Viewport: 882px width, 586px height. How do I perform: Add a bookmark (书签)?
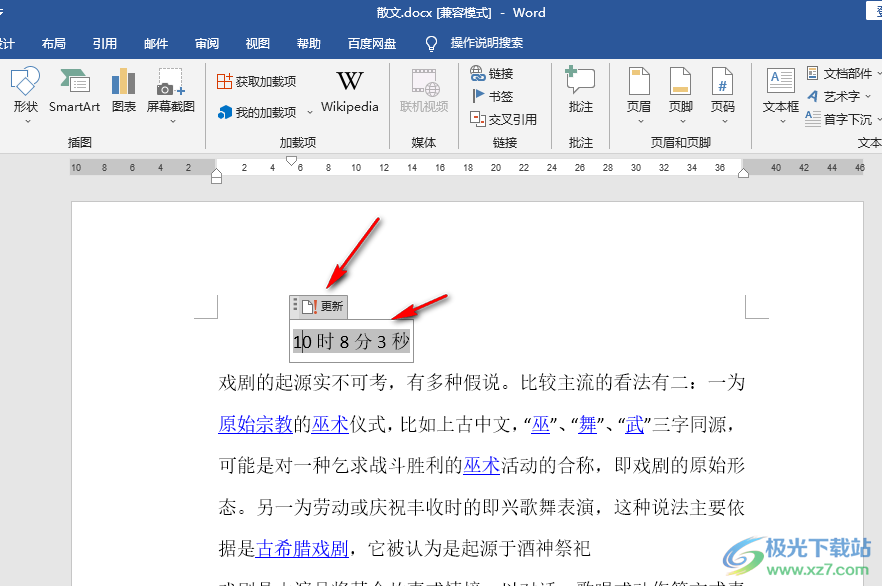(x=492, y=96)
